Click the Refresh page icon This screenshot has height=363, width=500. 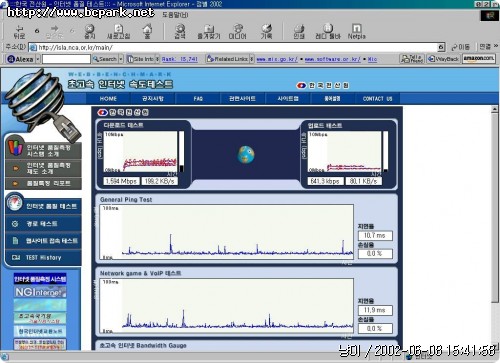(x=118, y=32)
